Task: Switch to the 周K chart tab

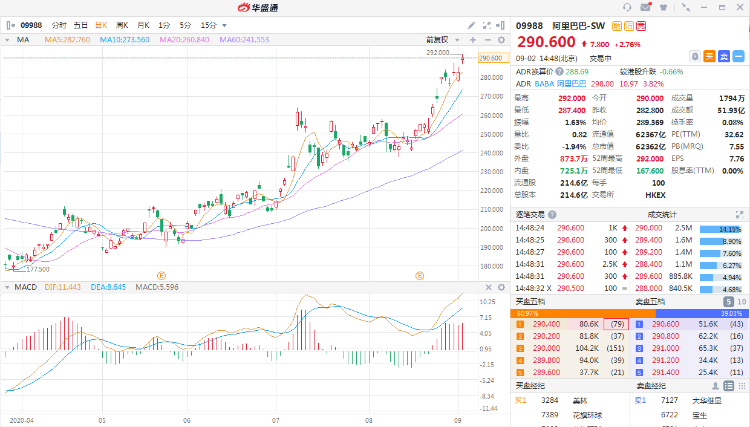Action: [x=122, y=24]
